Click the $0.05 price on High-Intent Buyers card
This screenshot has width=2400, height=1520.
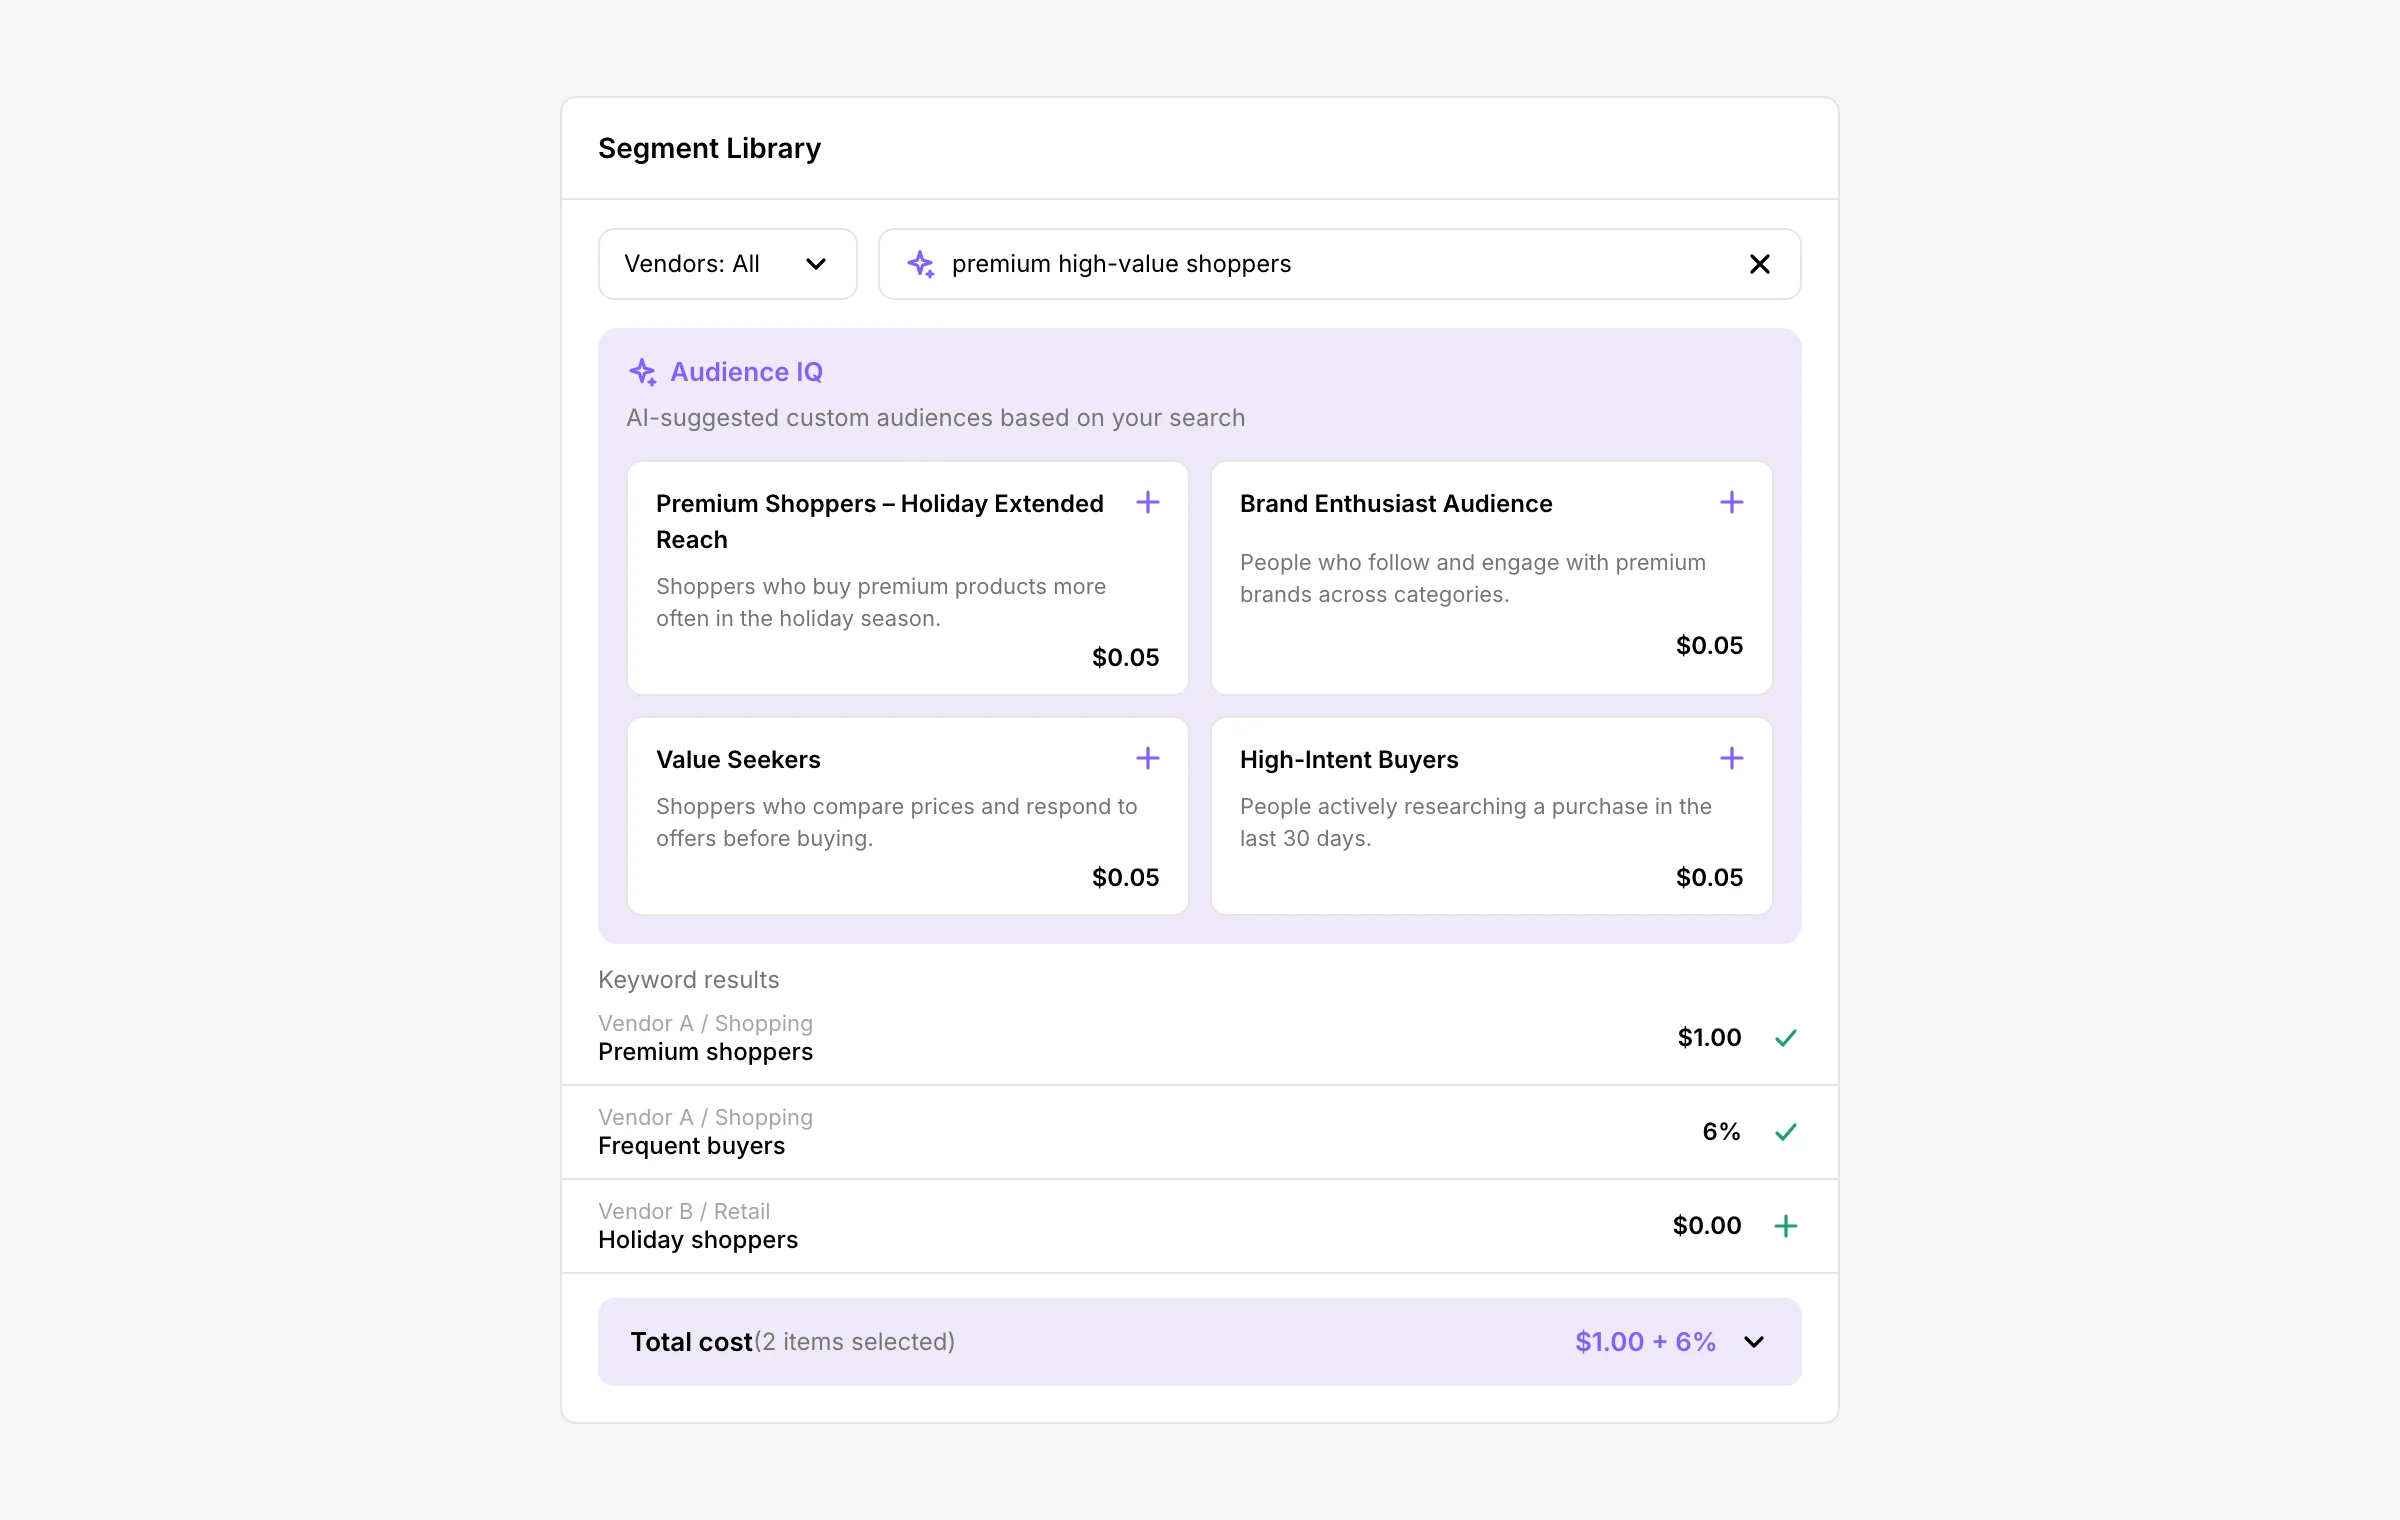click(x=1709, y=878)
